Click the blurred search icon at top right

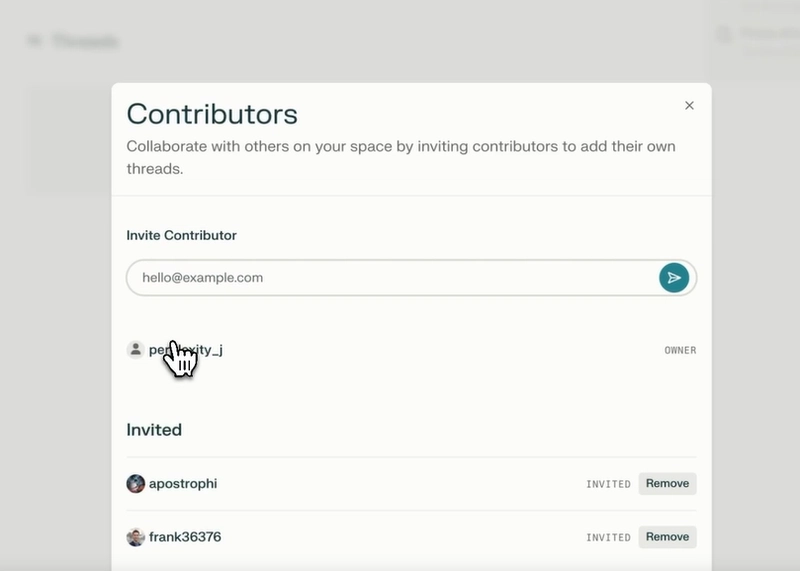[724, 35]
